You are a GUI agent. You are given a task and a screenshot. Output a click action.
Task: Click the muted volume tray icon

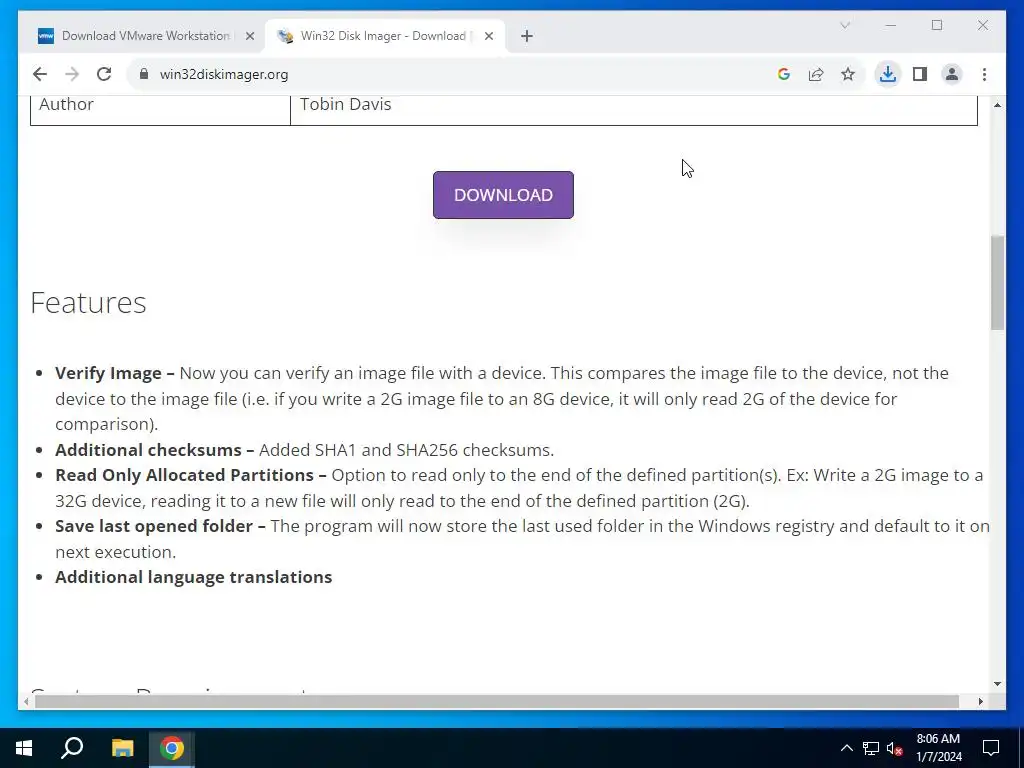(x=895, y=748)
